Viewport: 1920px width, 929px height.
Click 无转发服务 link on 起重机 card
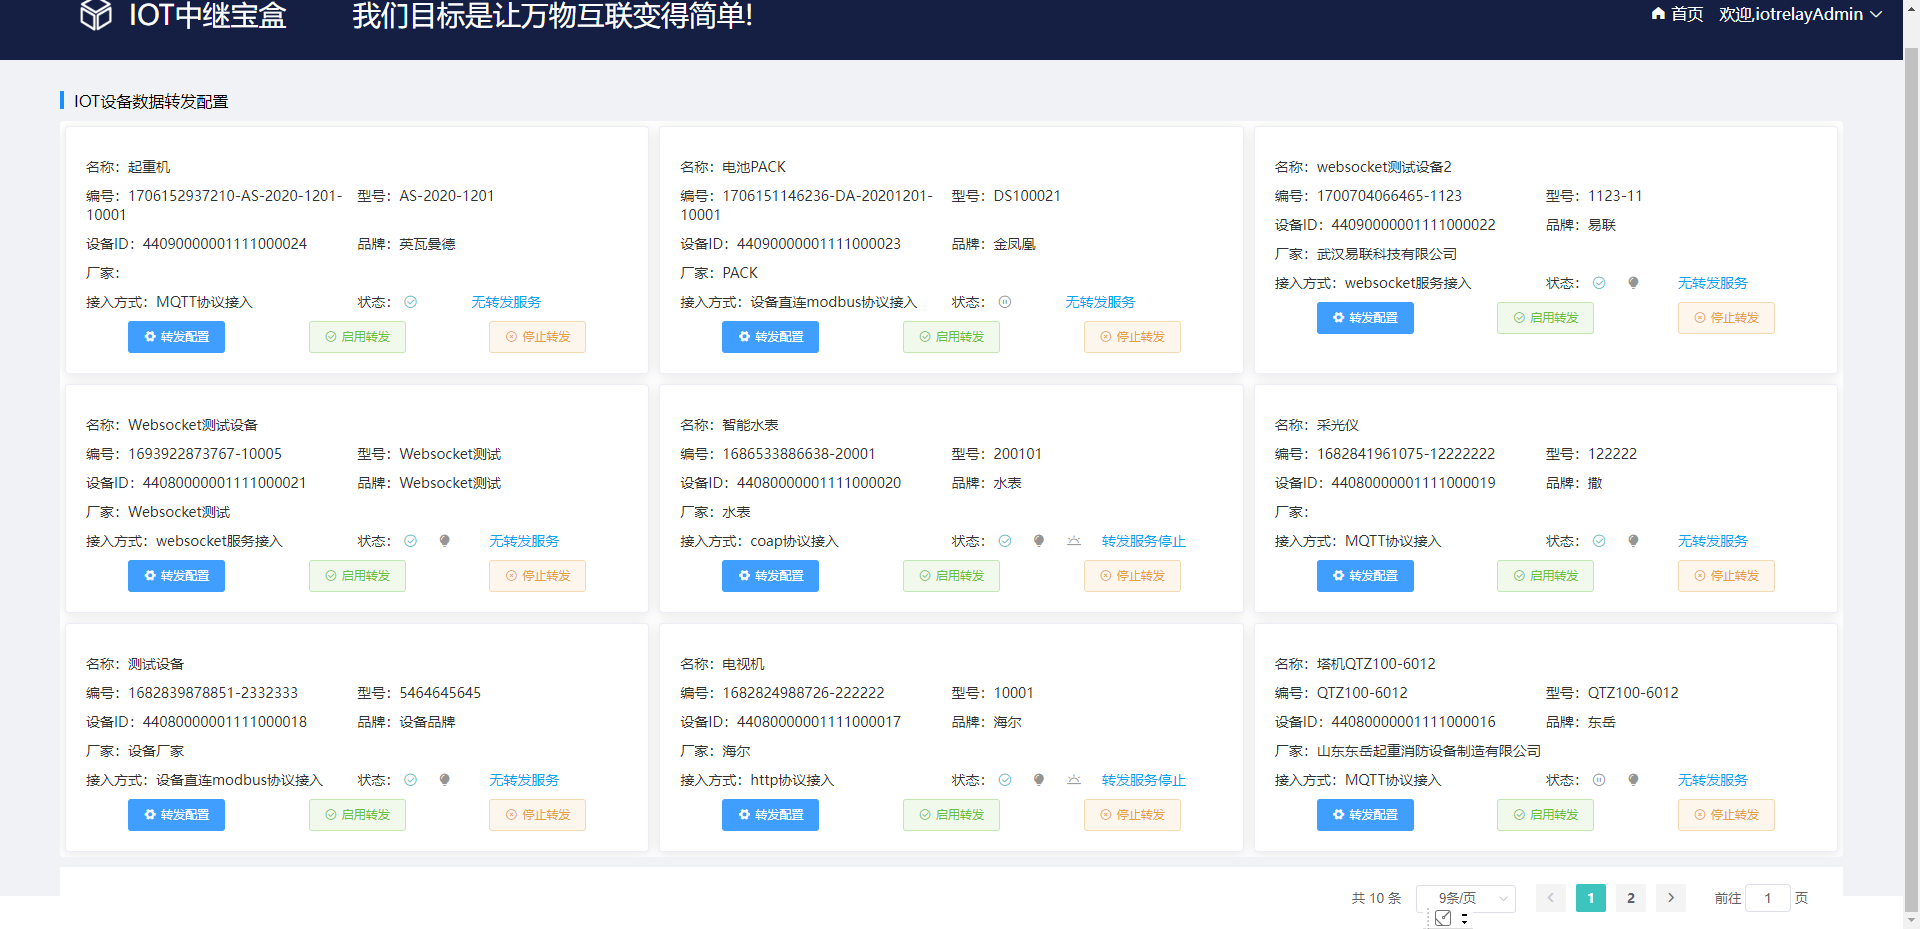505,301
